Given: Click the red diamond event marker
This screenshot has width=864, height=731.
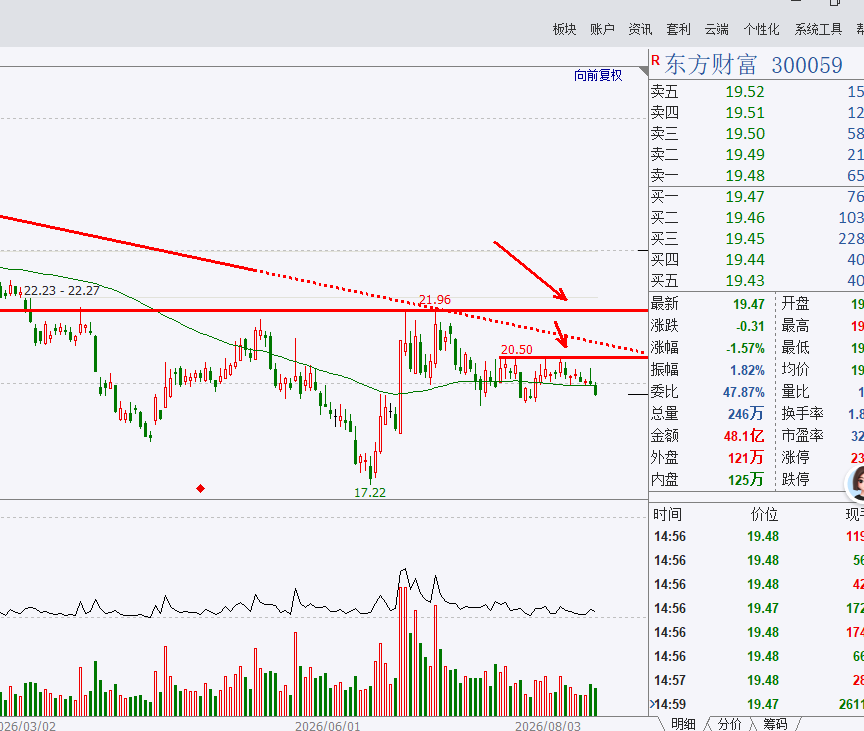Looking at the screenshot, I should [x=201, y=489].
